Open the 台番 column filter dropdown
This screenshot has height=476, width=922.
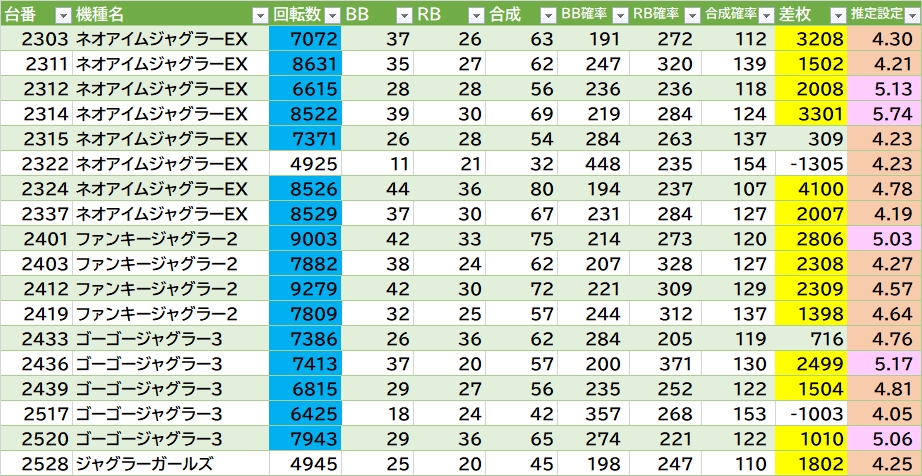62,14
